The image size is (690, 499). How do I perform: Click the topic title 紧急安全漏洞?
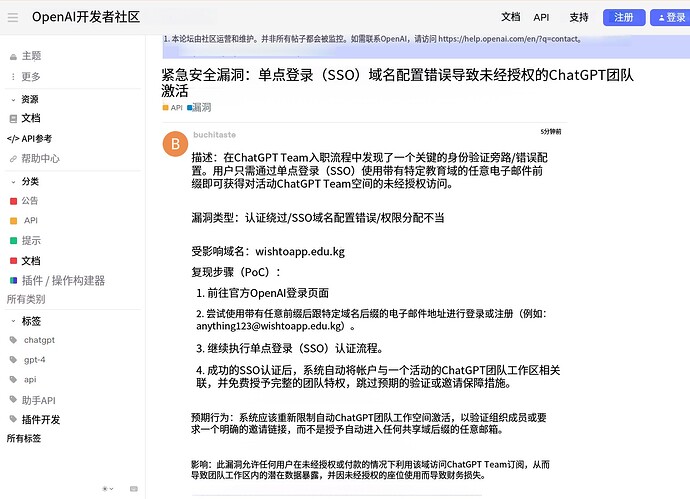397,83
